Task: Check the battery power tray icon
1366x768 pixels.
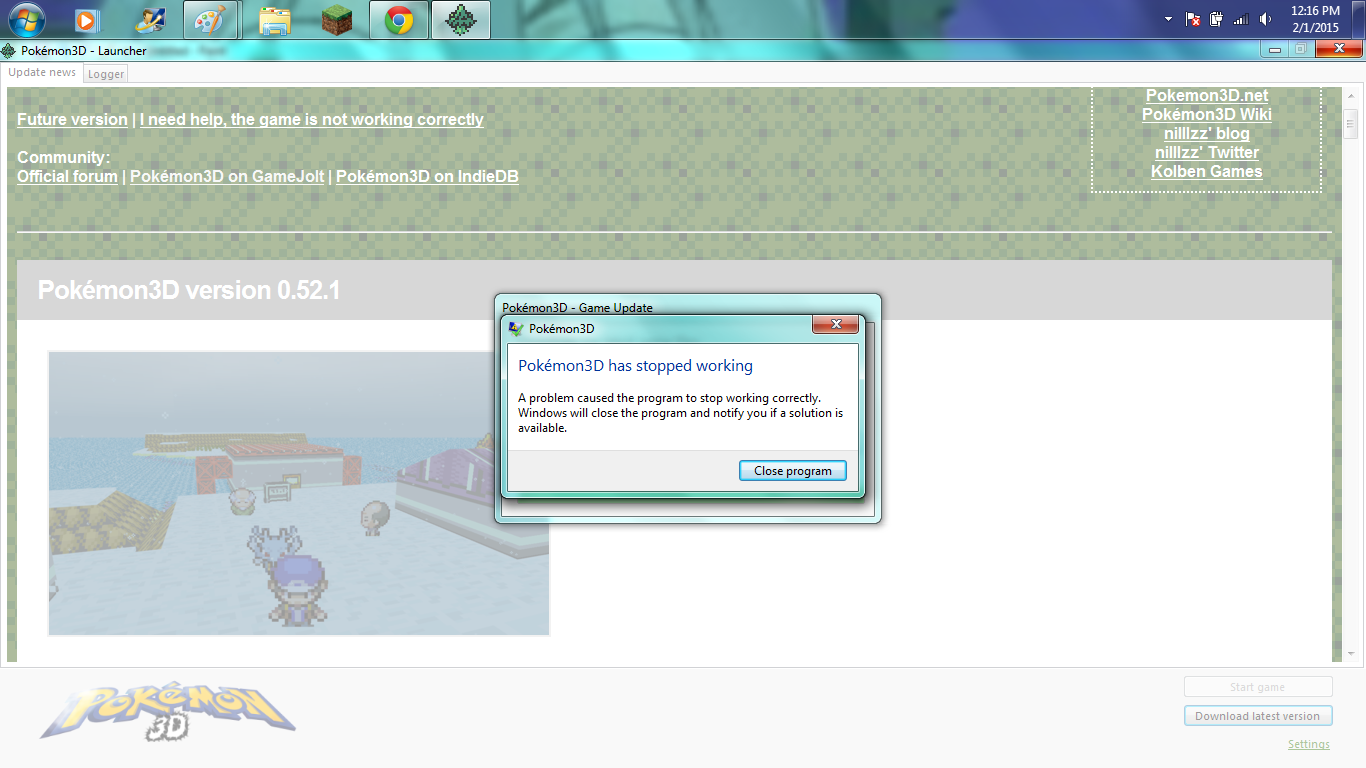Action: [1217, 19]
